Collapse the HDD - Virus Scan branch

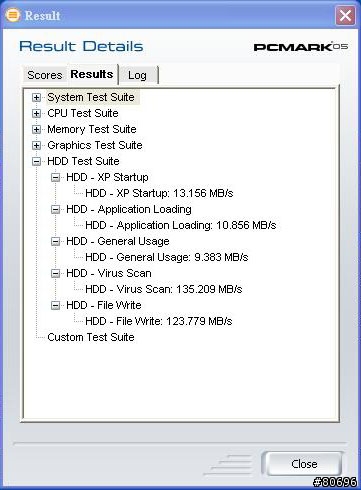pos(55,273)
